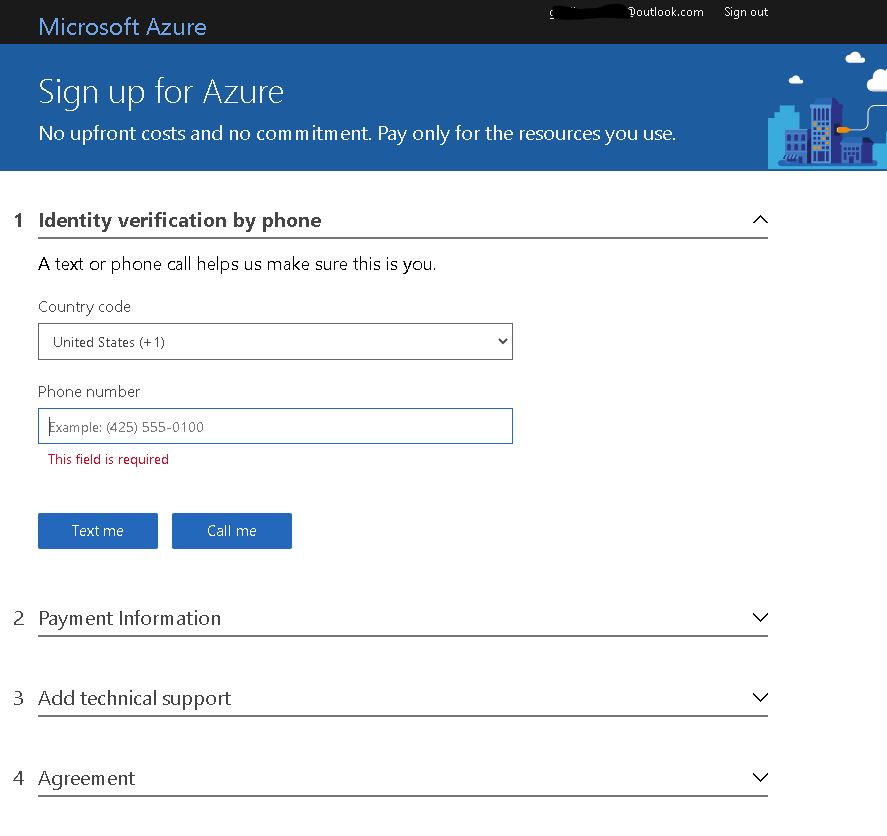The width and height of the screenshot is (887, 836).
Task: Expand the Add technical support chevron
Action: tap(759, 697)
